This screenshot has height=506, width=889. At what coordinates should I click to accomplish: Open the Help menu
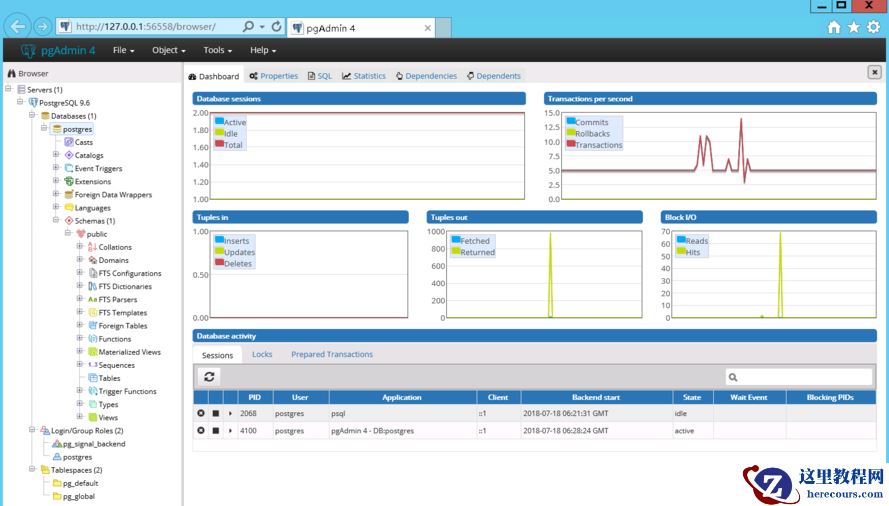pos(263,50)
